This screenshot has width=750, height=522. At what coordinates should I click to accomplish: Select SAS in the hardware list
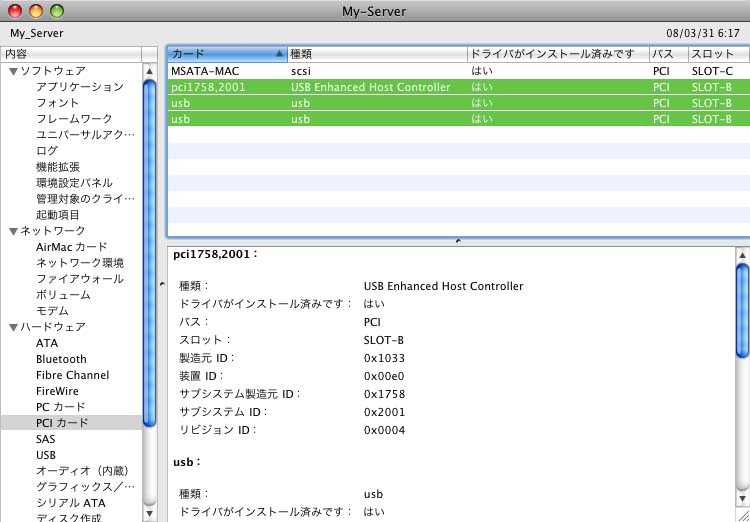[45, 439]
